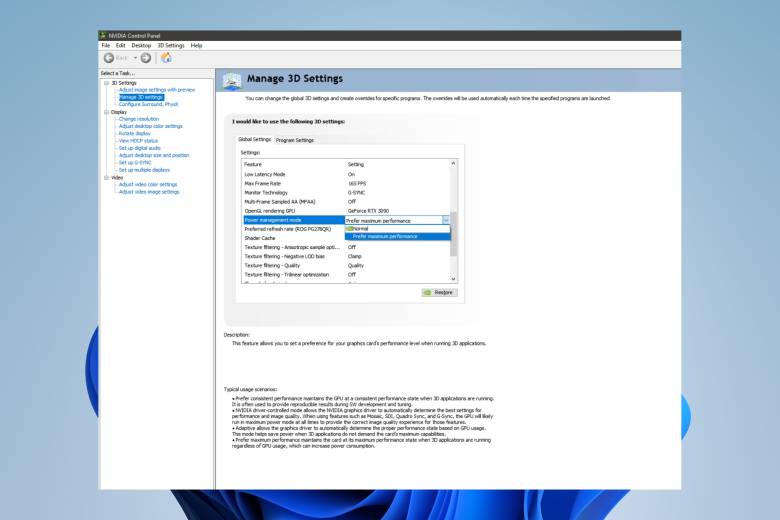Select the OpenGL rendering GPU row
Viewport: 780px width, 520px height.
tap(346, 211)
